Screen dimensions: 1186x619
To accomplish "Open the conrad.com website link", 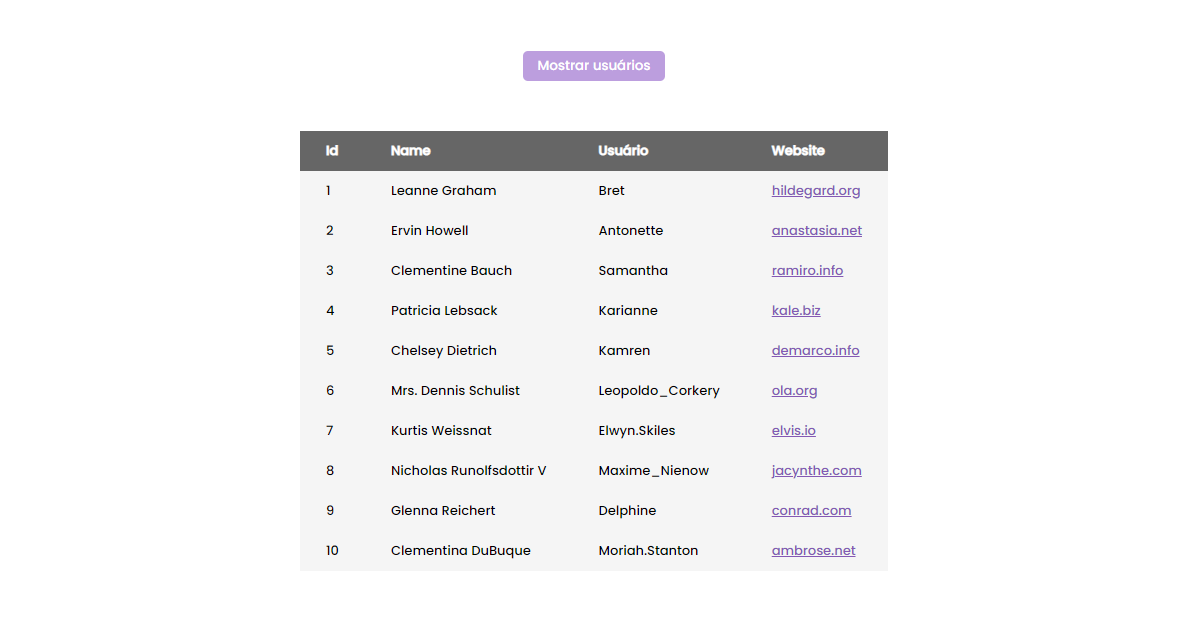I will click(811, 511).
